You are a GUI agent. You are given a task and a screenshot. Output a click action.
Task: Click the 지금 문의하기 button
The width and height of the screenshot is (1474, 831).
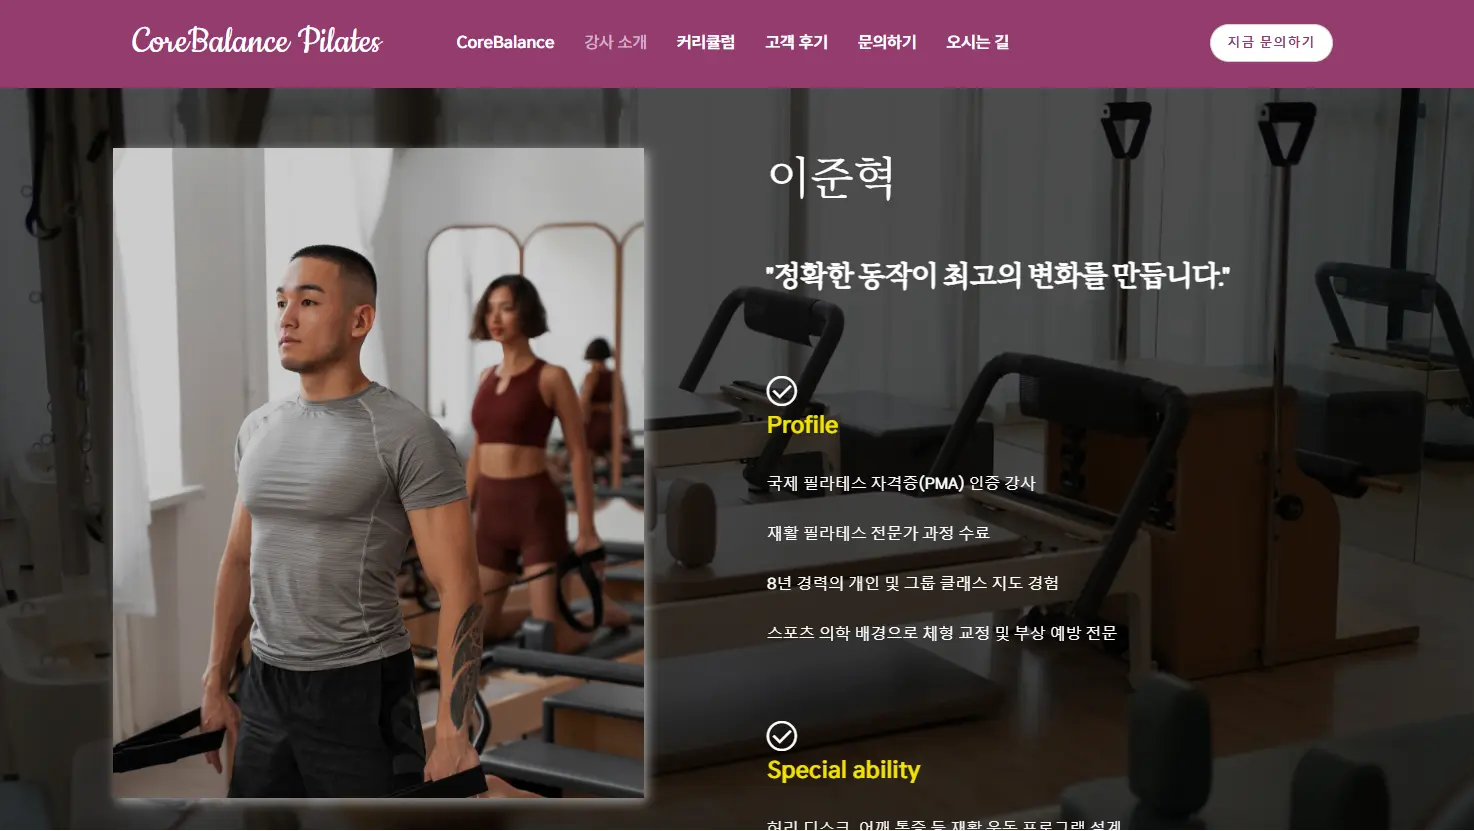click(1271, 43)
